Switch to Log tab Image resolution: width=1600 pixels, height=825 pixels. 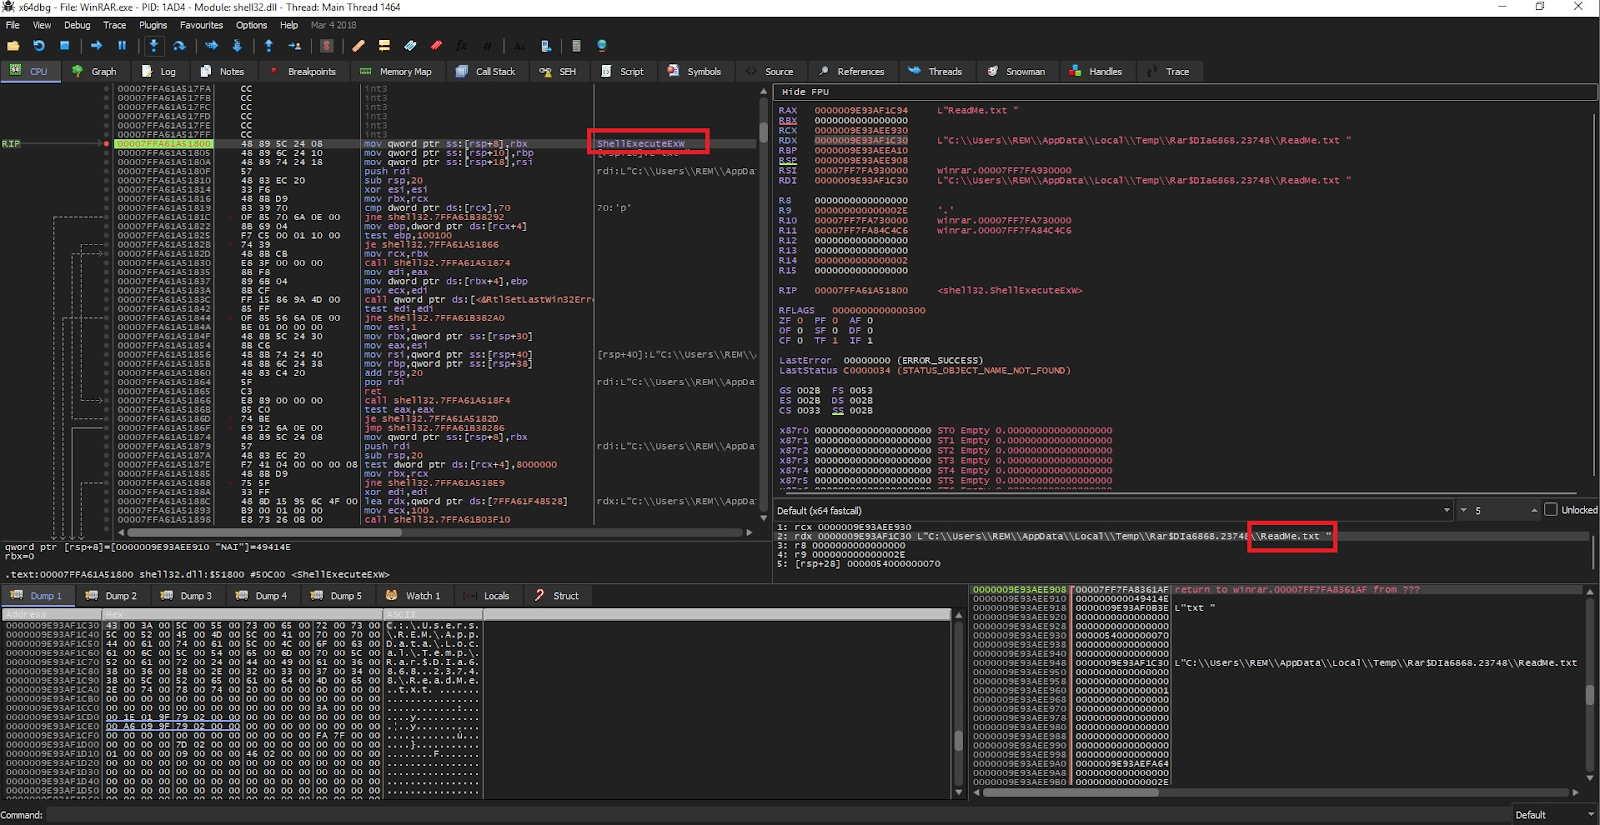159,71
